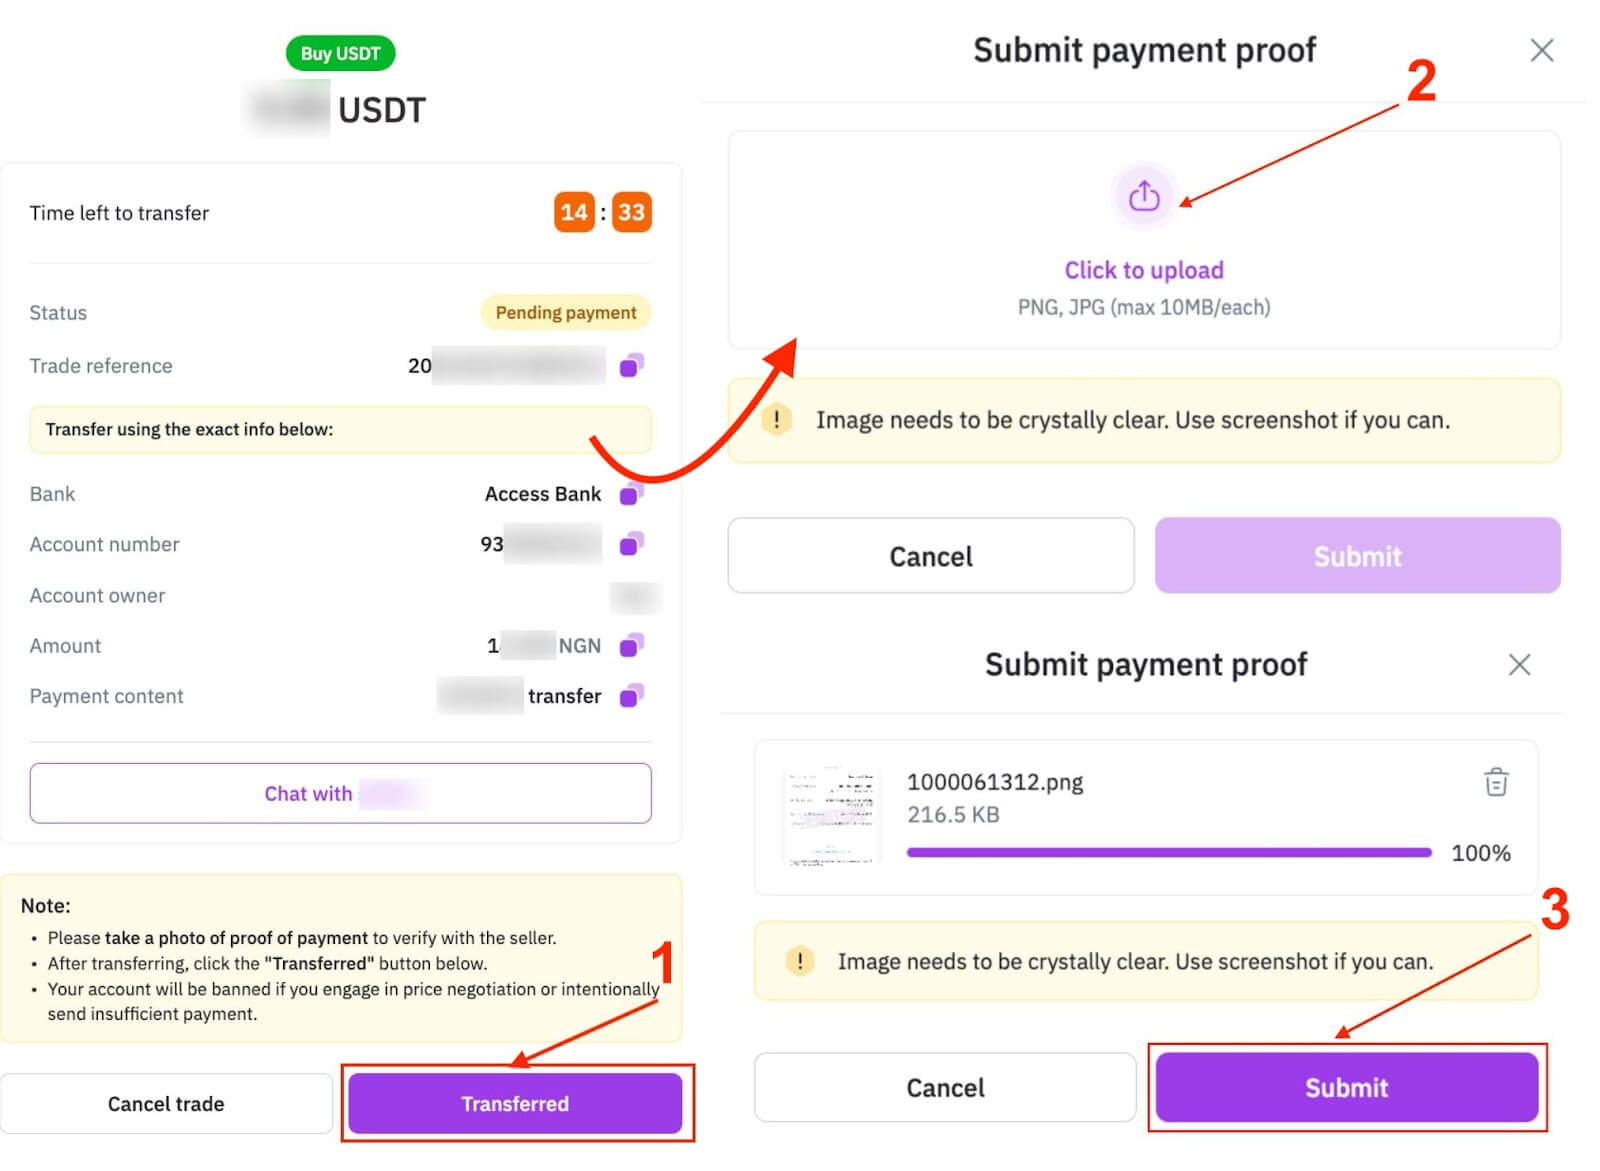Delete uploaded file 1000061312.png
1600x1171 pixels.
click(1496, 782)
